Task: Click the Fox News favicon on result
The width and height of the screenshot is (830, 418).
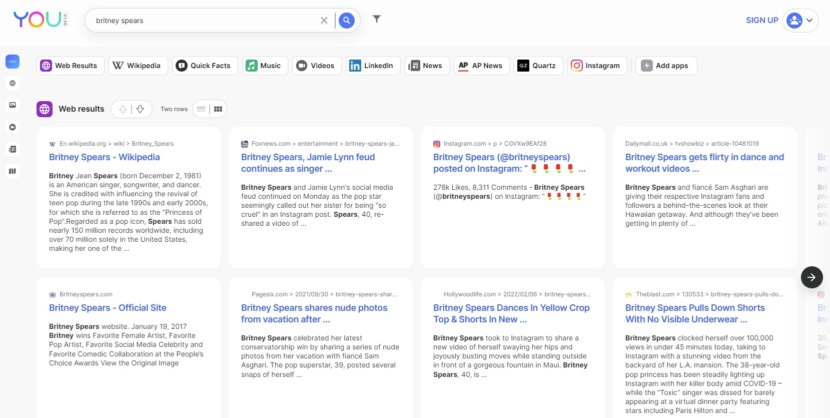Action: 245,144
